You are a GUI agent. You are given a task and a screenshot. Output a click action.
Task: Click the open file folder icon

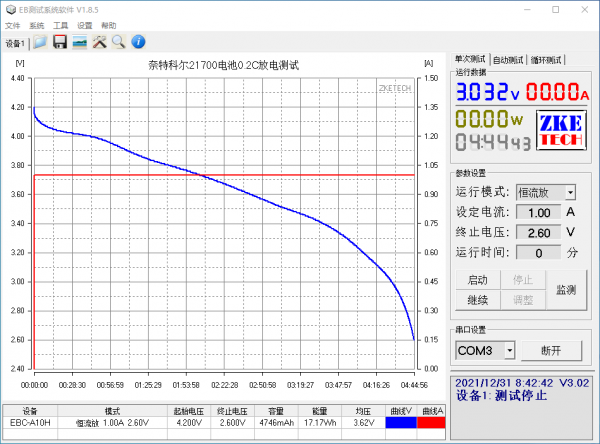40,42
